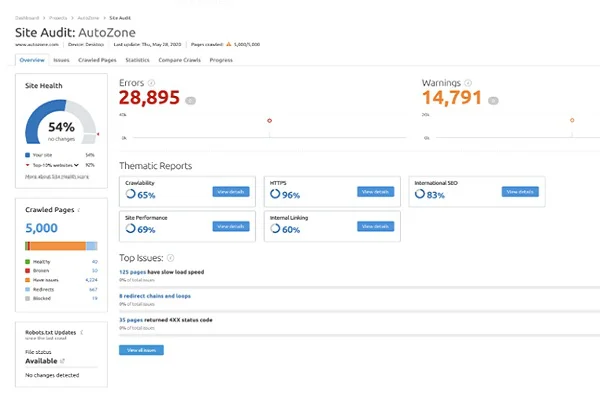Screen dimensions: 600x400
Task: Go to the Progress tab
Action: (x=221, y=60)
